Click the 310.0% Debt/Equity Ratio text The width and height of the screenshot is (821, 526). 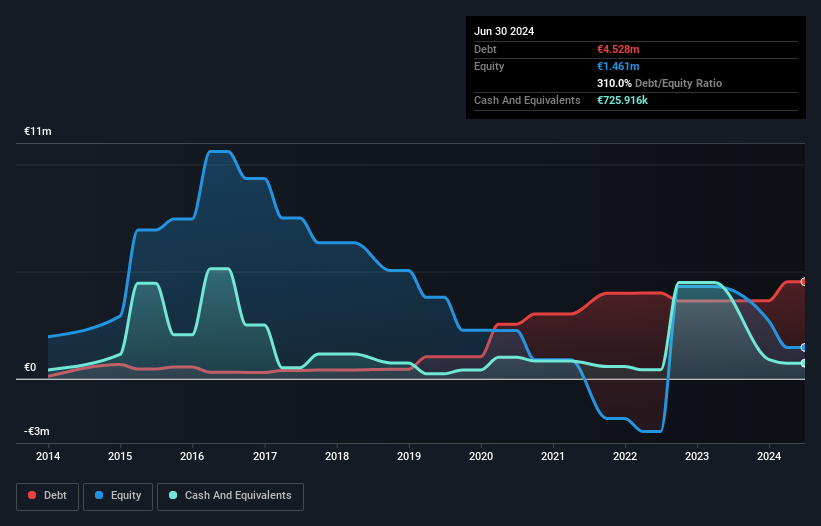tap(659, 83)
